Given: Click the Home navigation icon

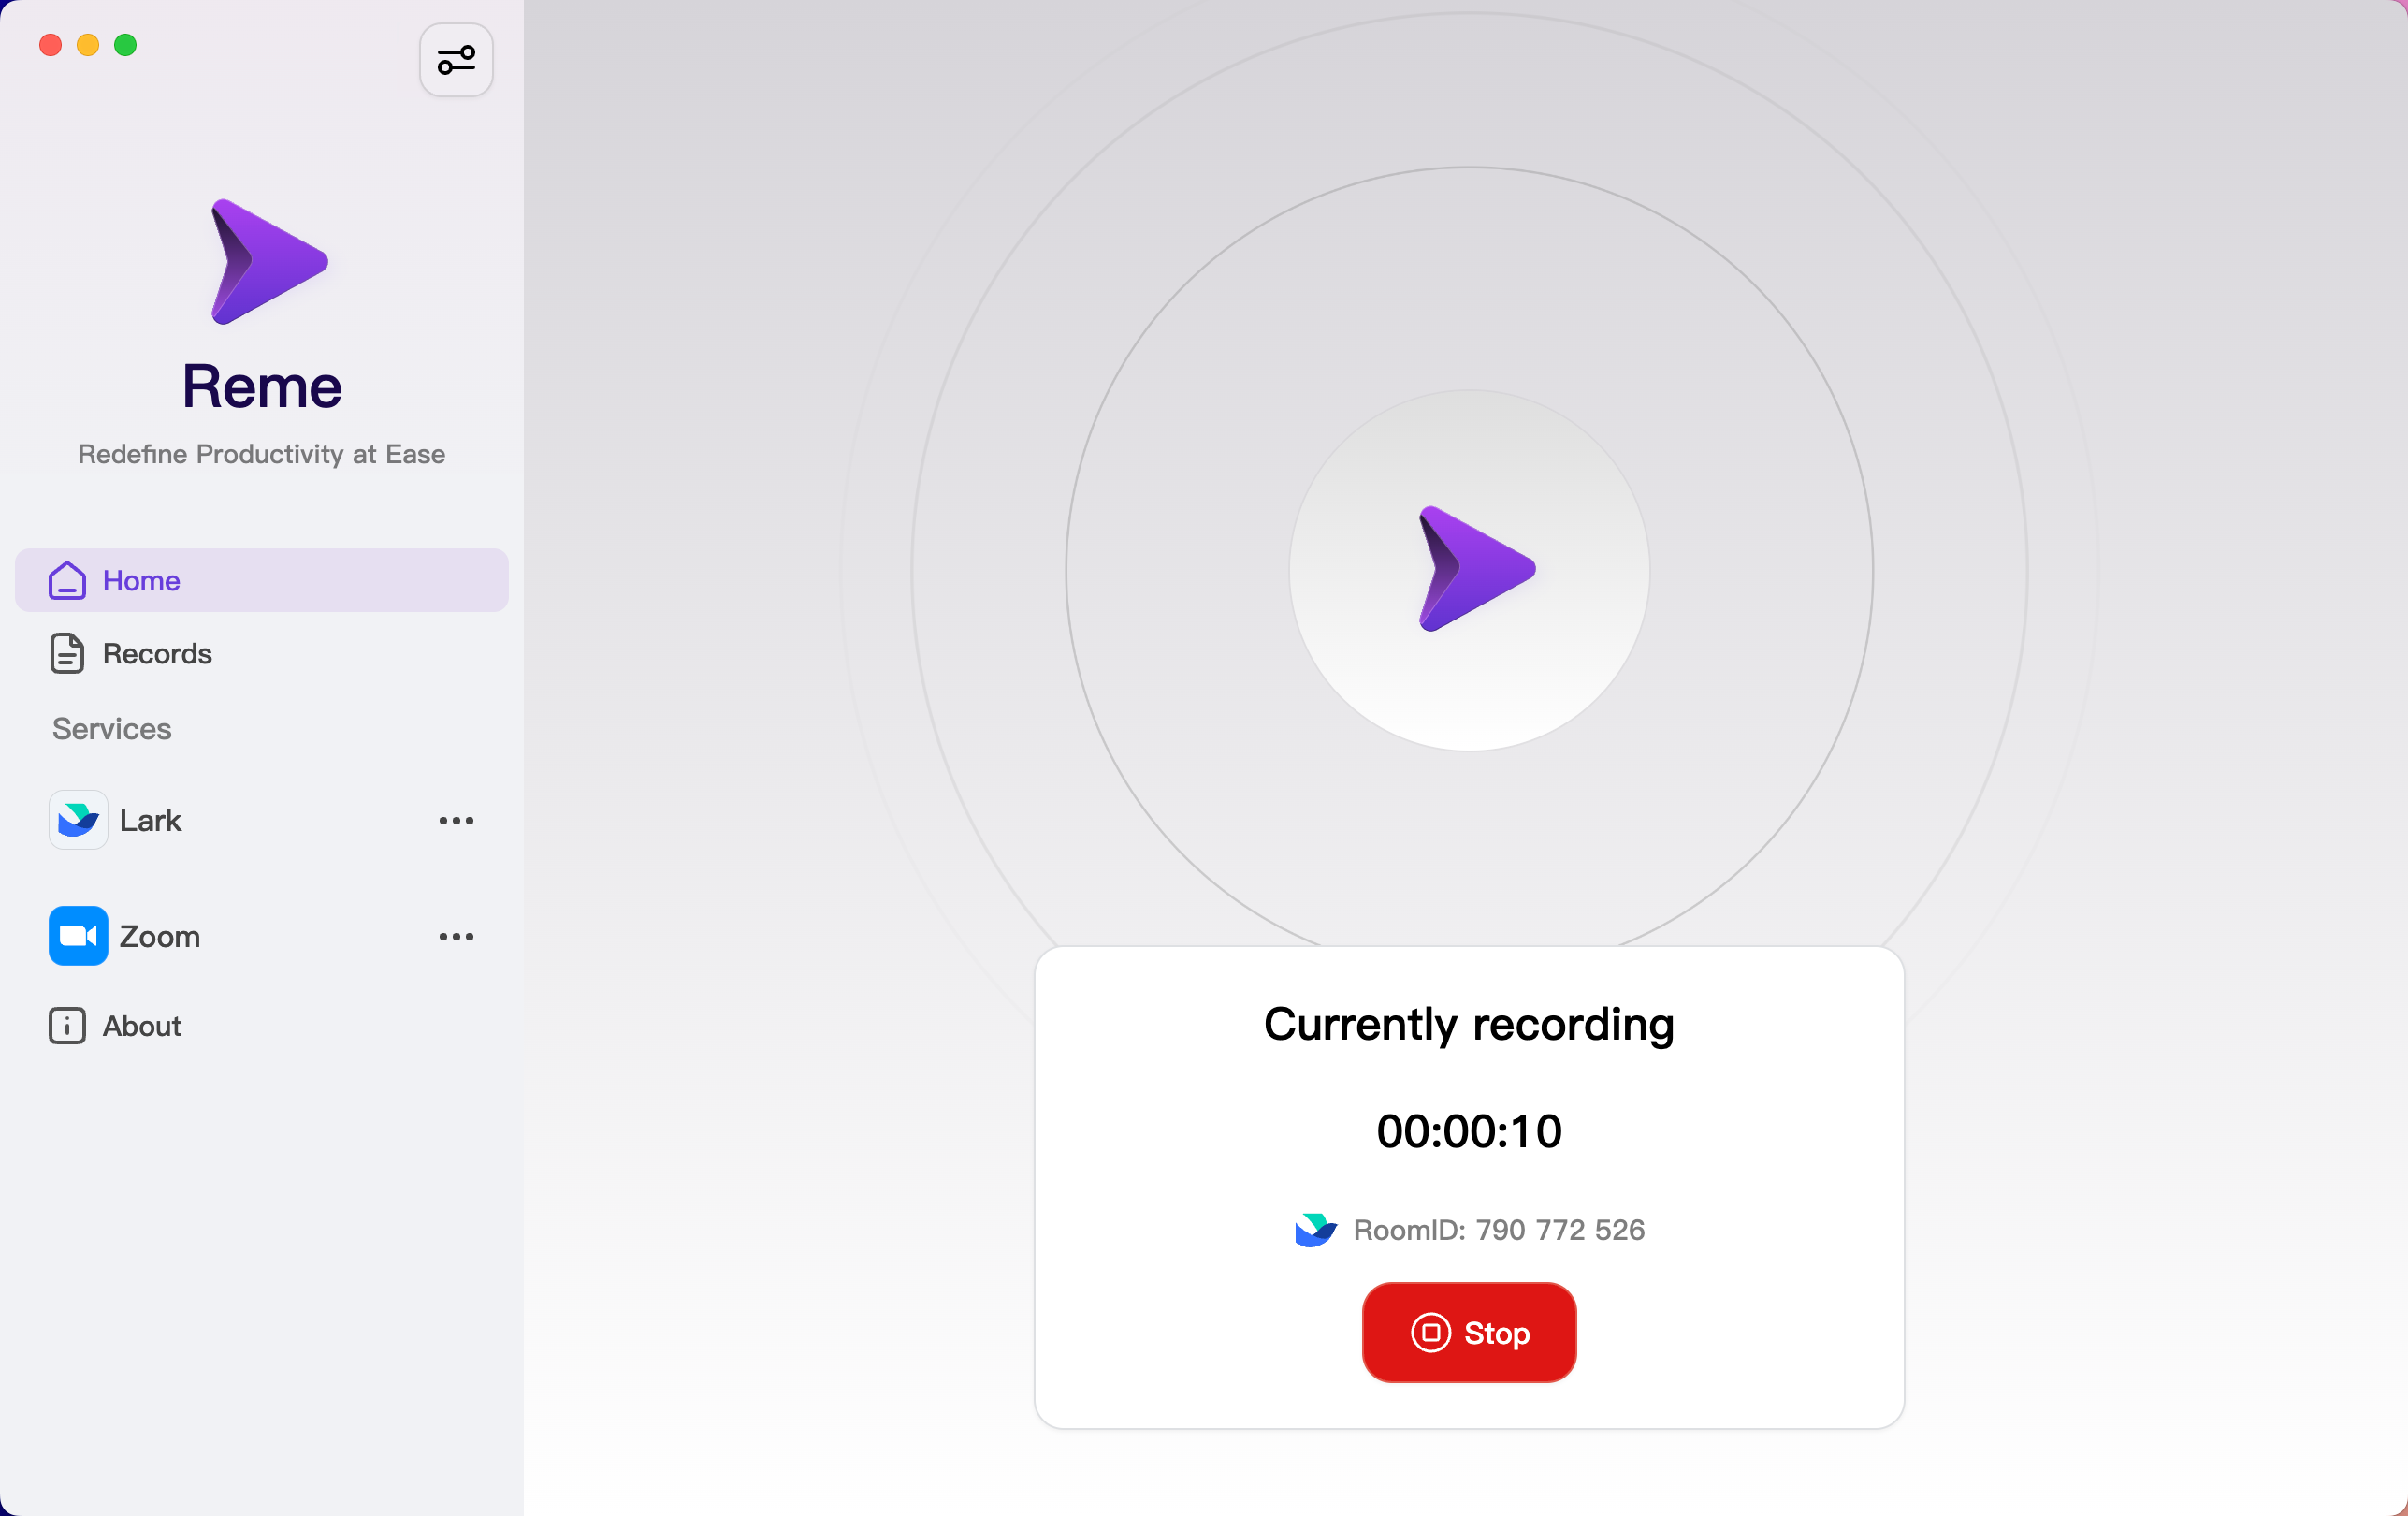Looking at the screenshot, I should (x=65, y=580).
